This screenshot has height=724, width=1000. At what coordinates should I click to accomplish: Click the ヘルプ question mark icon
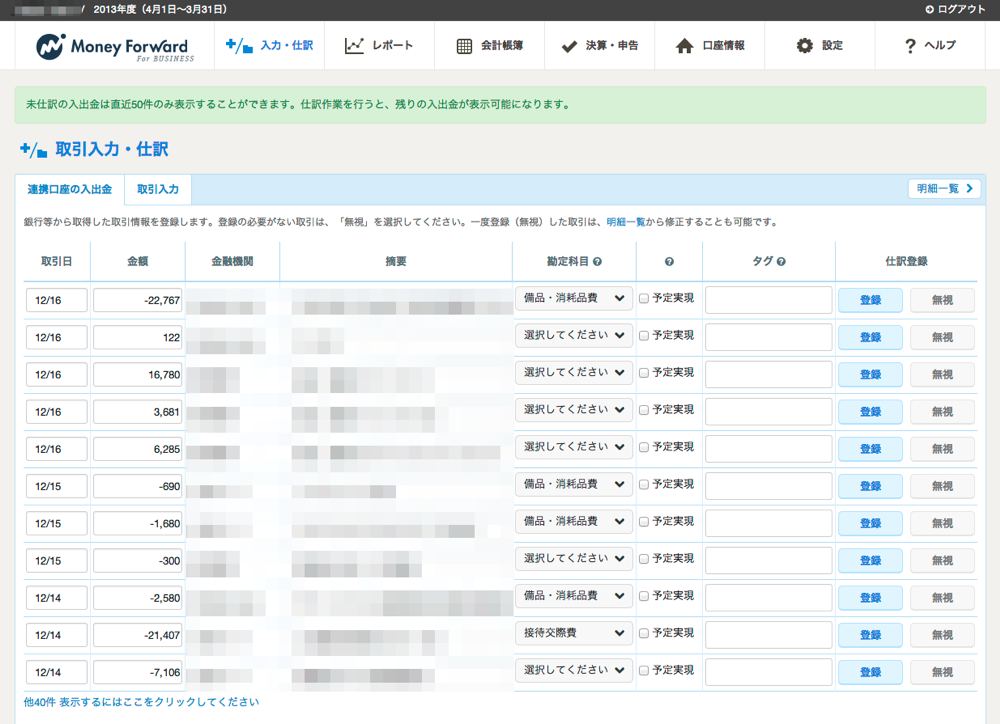[910, 46]
